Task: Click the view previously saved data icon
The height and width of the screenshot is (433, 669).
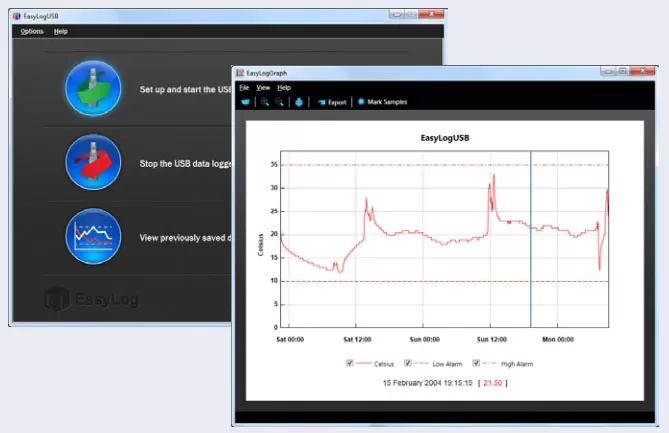Action: point(93,236)
